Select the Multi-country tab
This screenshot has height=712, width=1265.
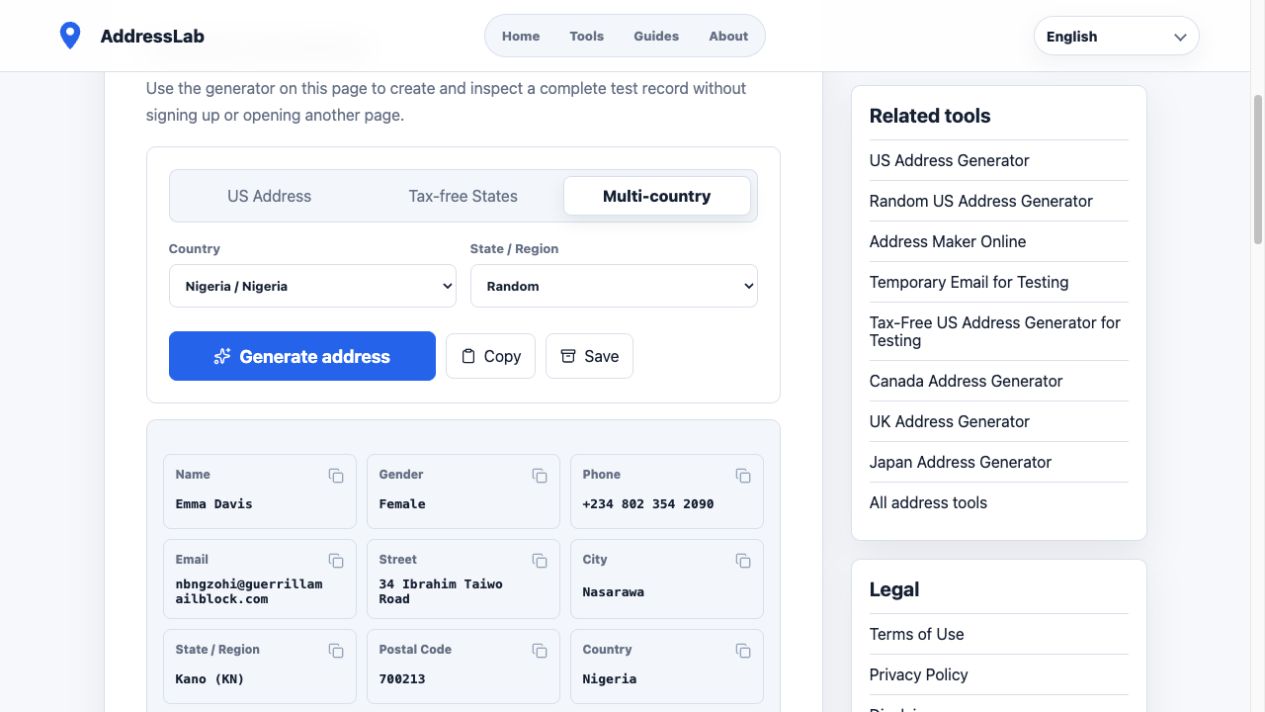(x=657, y=196)
